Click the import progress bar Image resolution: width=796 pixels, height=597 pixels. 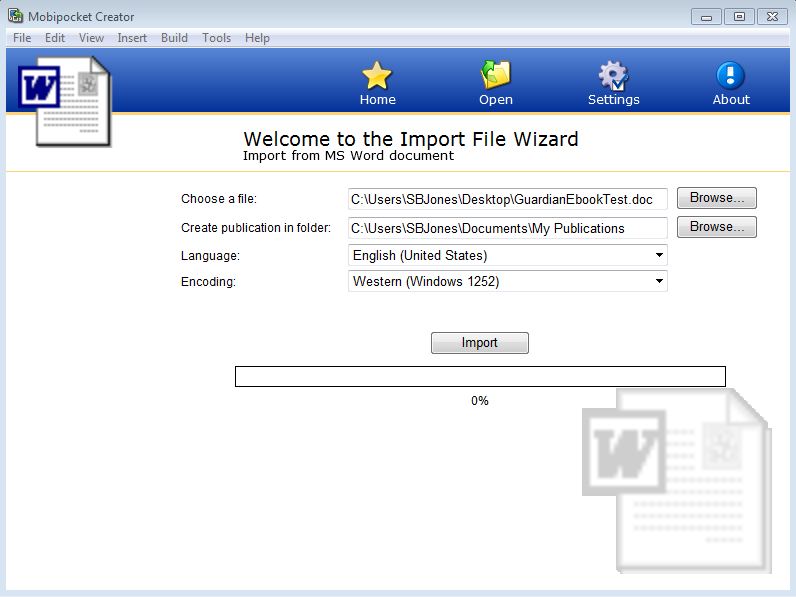click(x=480, y=376)
